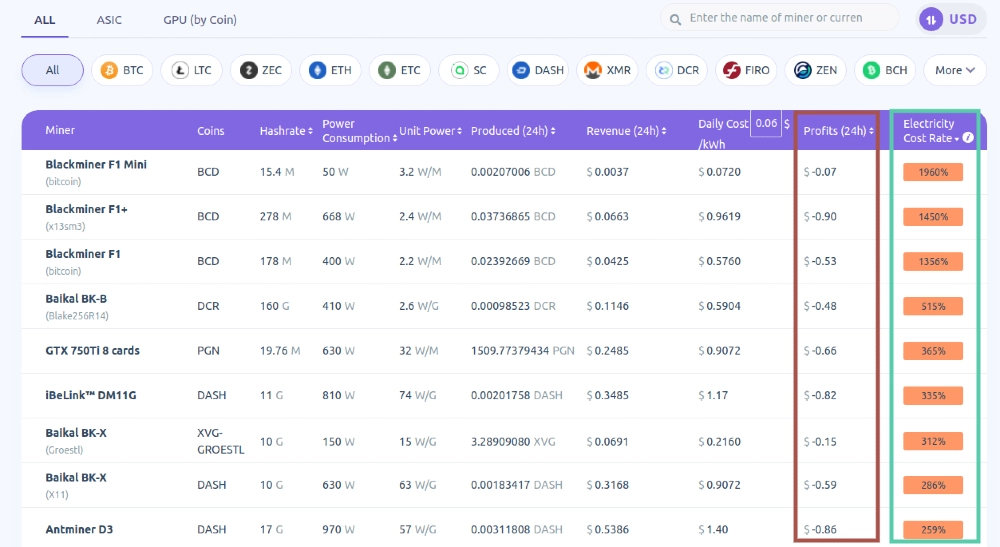Open the Blackminer F1 Mini miner link
The height and width of the screenshot is (547, 1000).
pyautogui.click(x=96, y=164)
